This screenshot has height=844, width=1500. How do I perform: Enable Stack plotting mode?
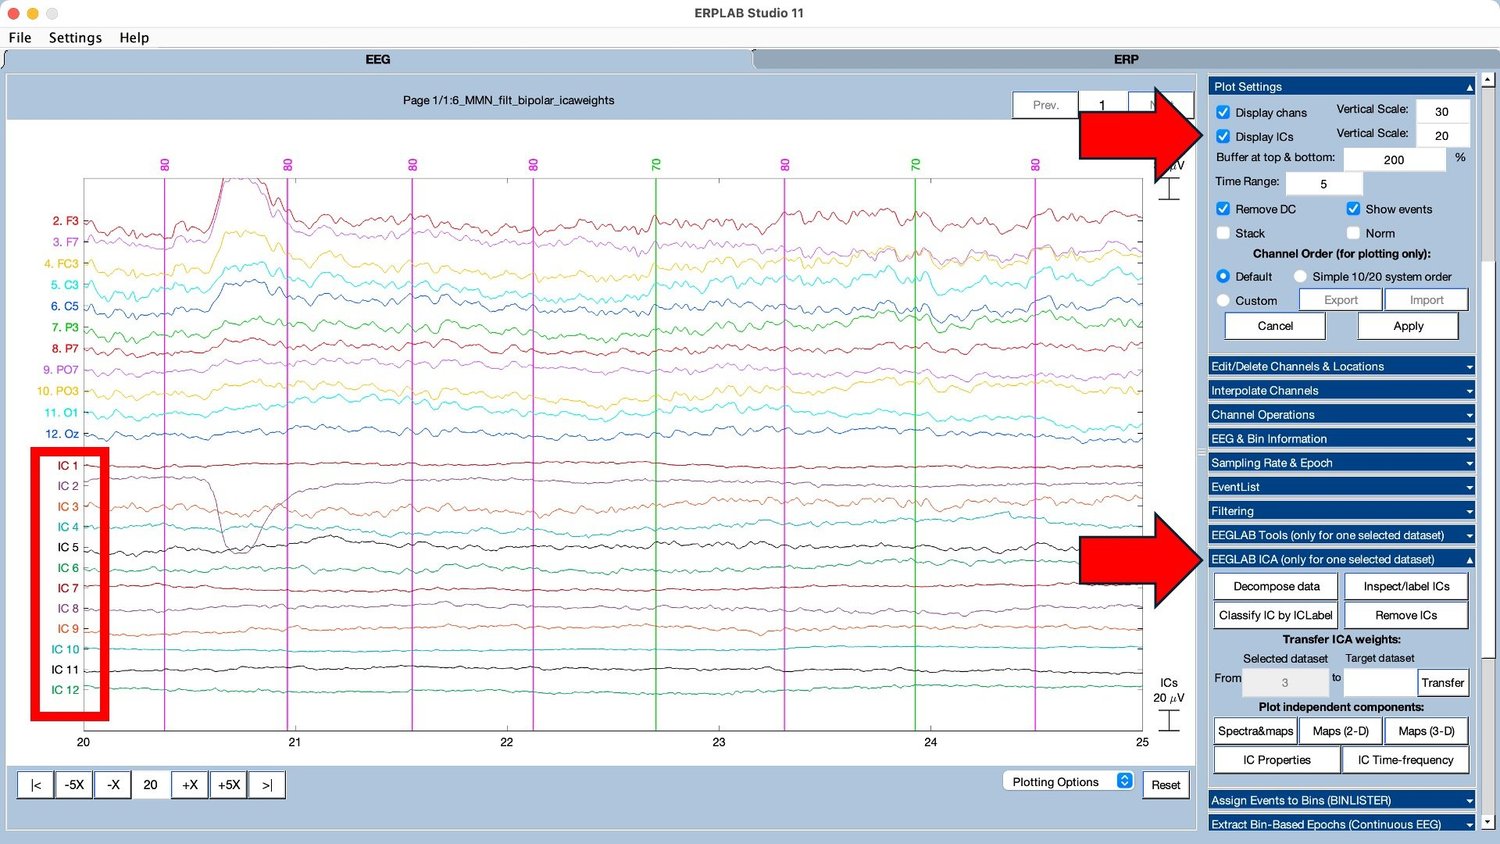point(1223,232)
